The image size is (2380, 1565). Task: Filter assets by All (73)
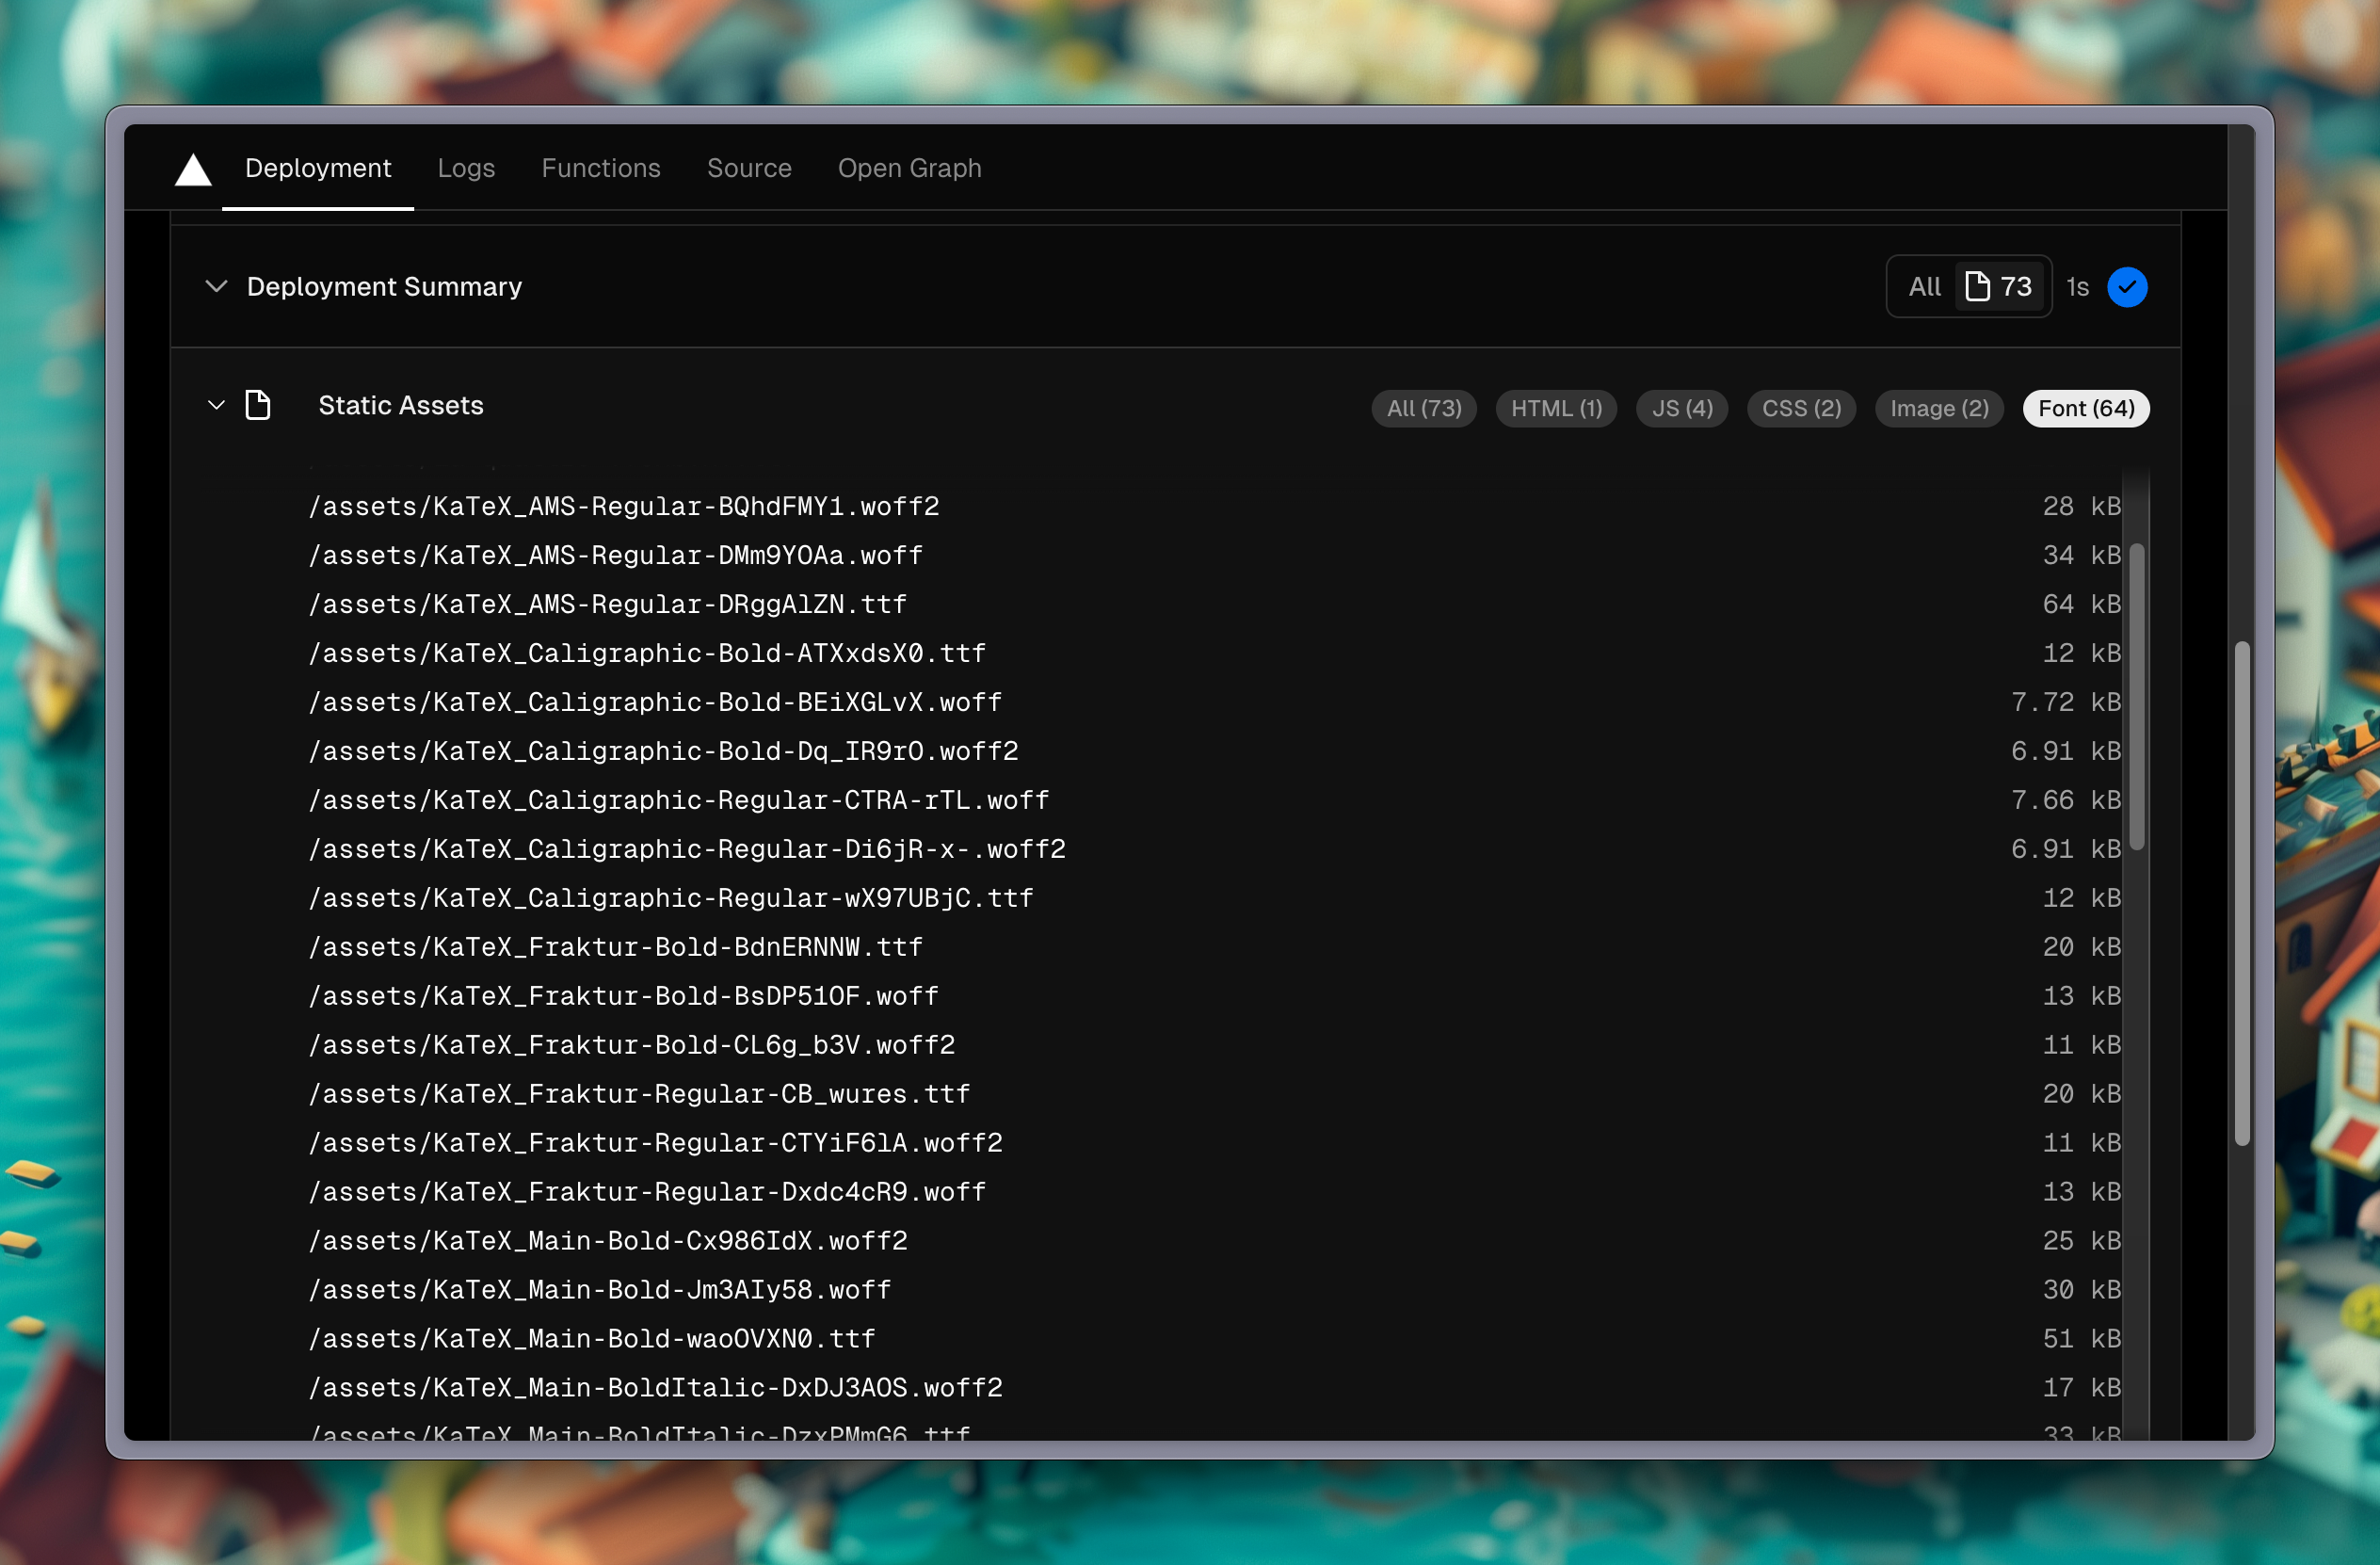click(x=1424, y=408)
